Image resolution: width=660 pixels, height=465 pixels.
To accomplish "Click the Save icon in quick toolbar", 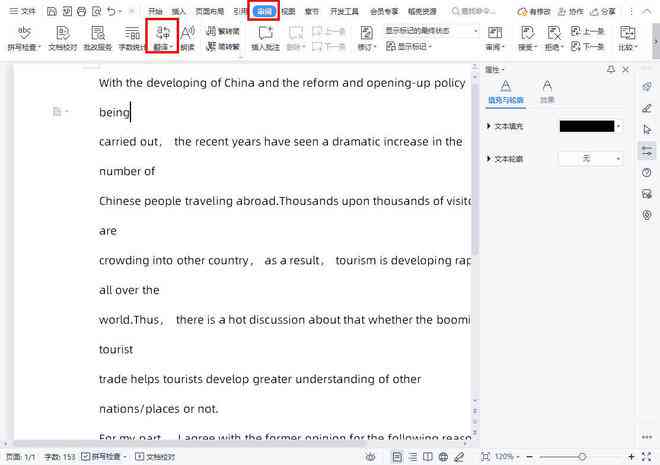I will [52, 11].
